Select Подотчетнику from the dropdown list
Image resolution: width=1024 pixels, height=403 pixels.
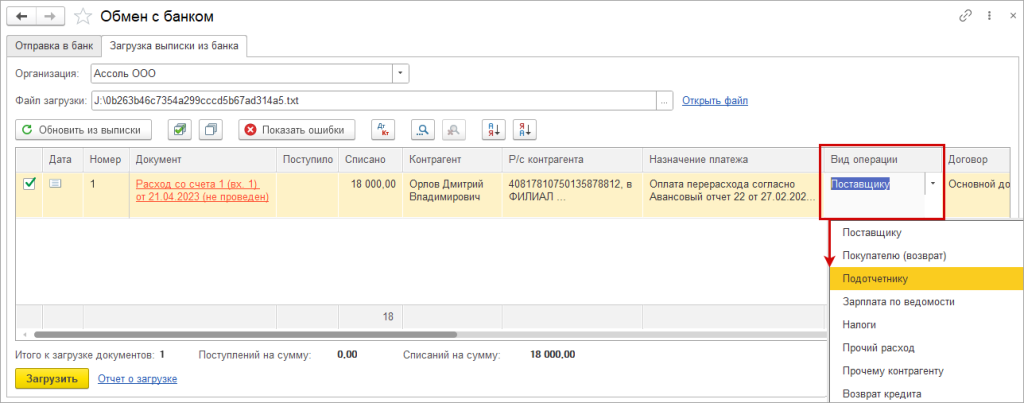pyautogui.click(x=875, y=278)
